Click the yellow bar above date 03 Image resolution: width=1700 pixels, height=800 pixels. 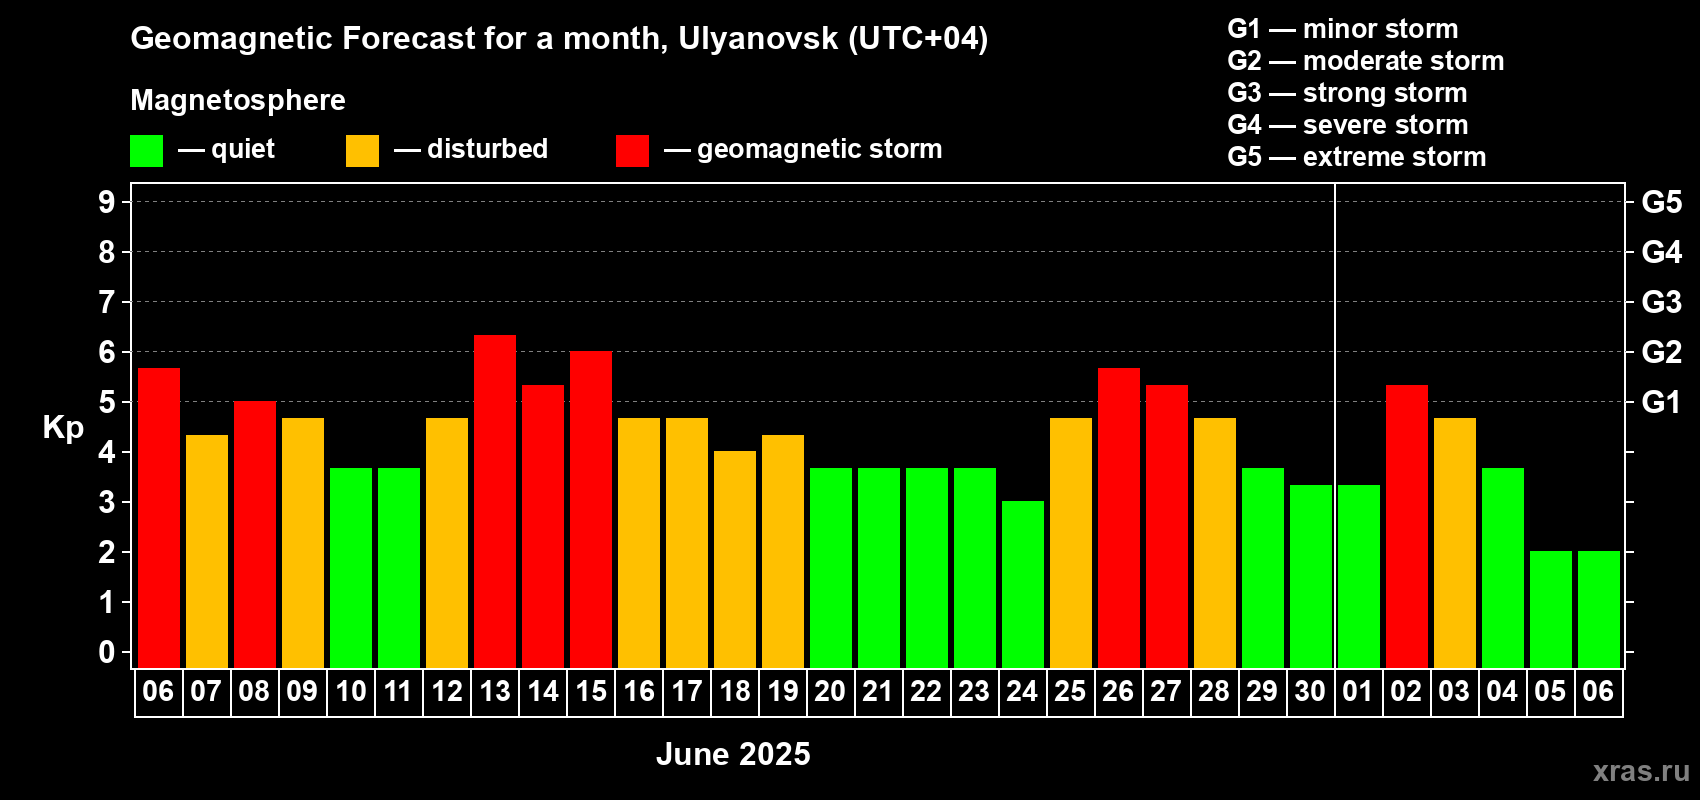tap(1455, 543)
